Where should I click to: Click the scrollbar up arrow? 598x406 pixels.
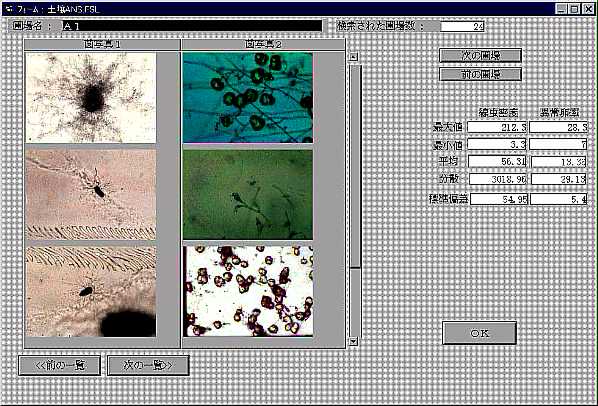click(354, 57)
